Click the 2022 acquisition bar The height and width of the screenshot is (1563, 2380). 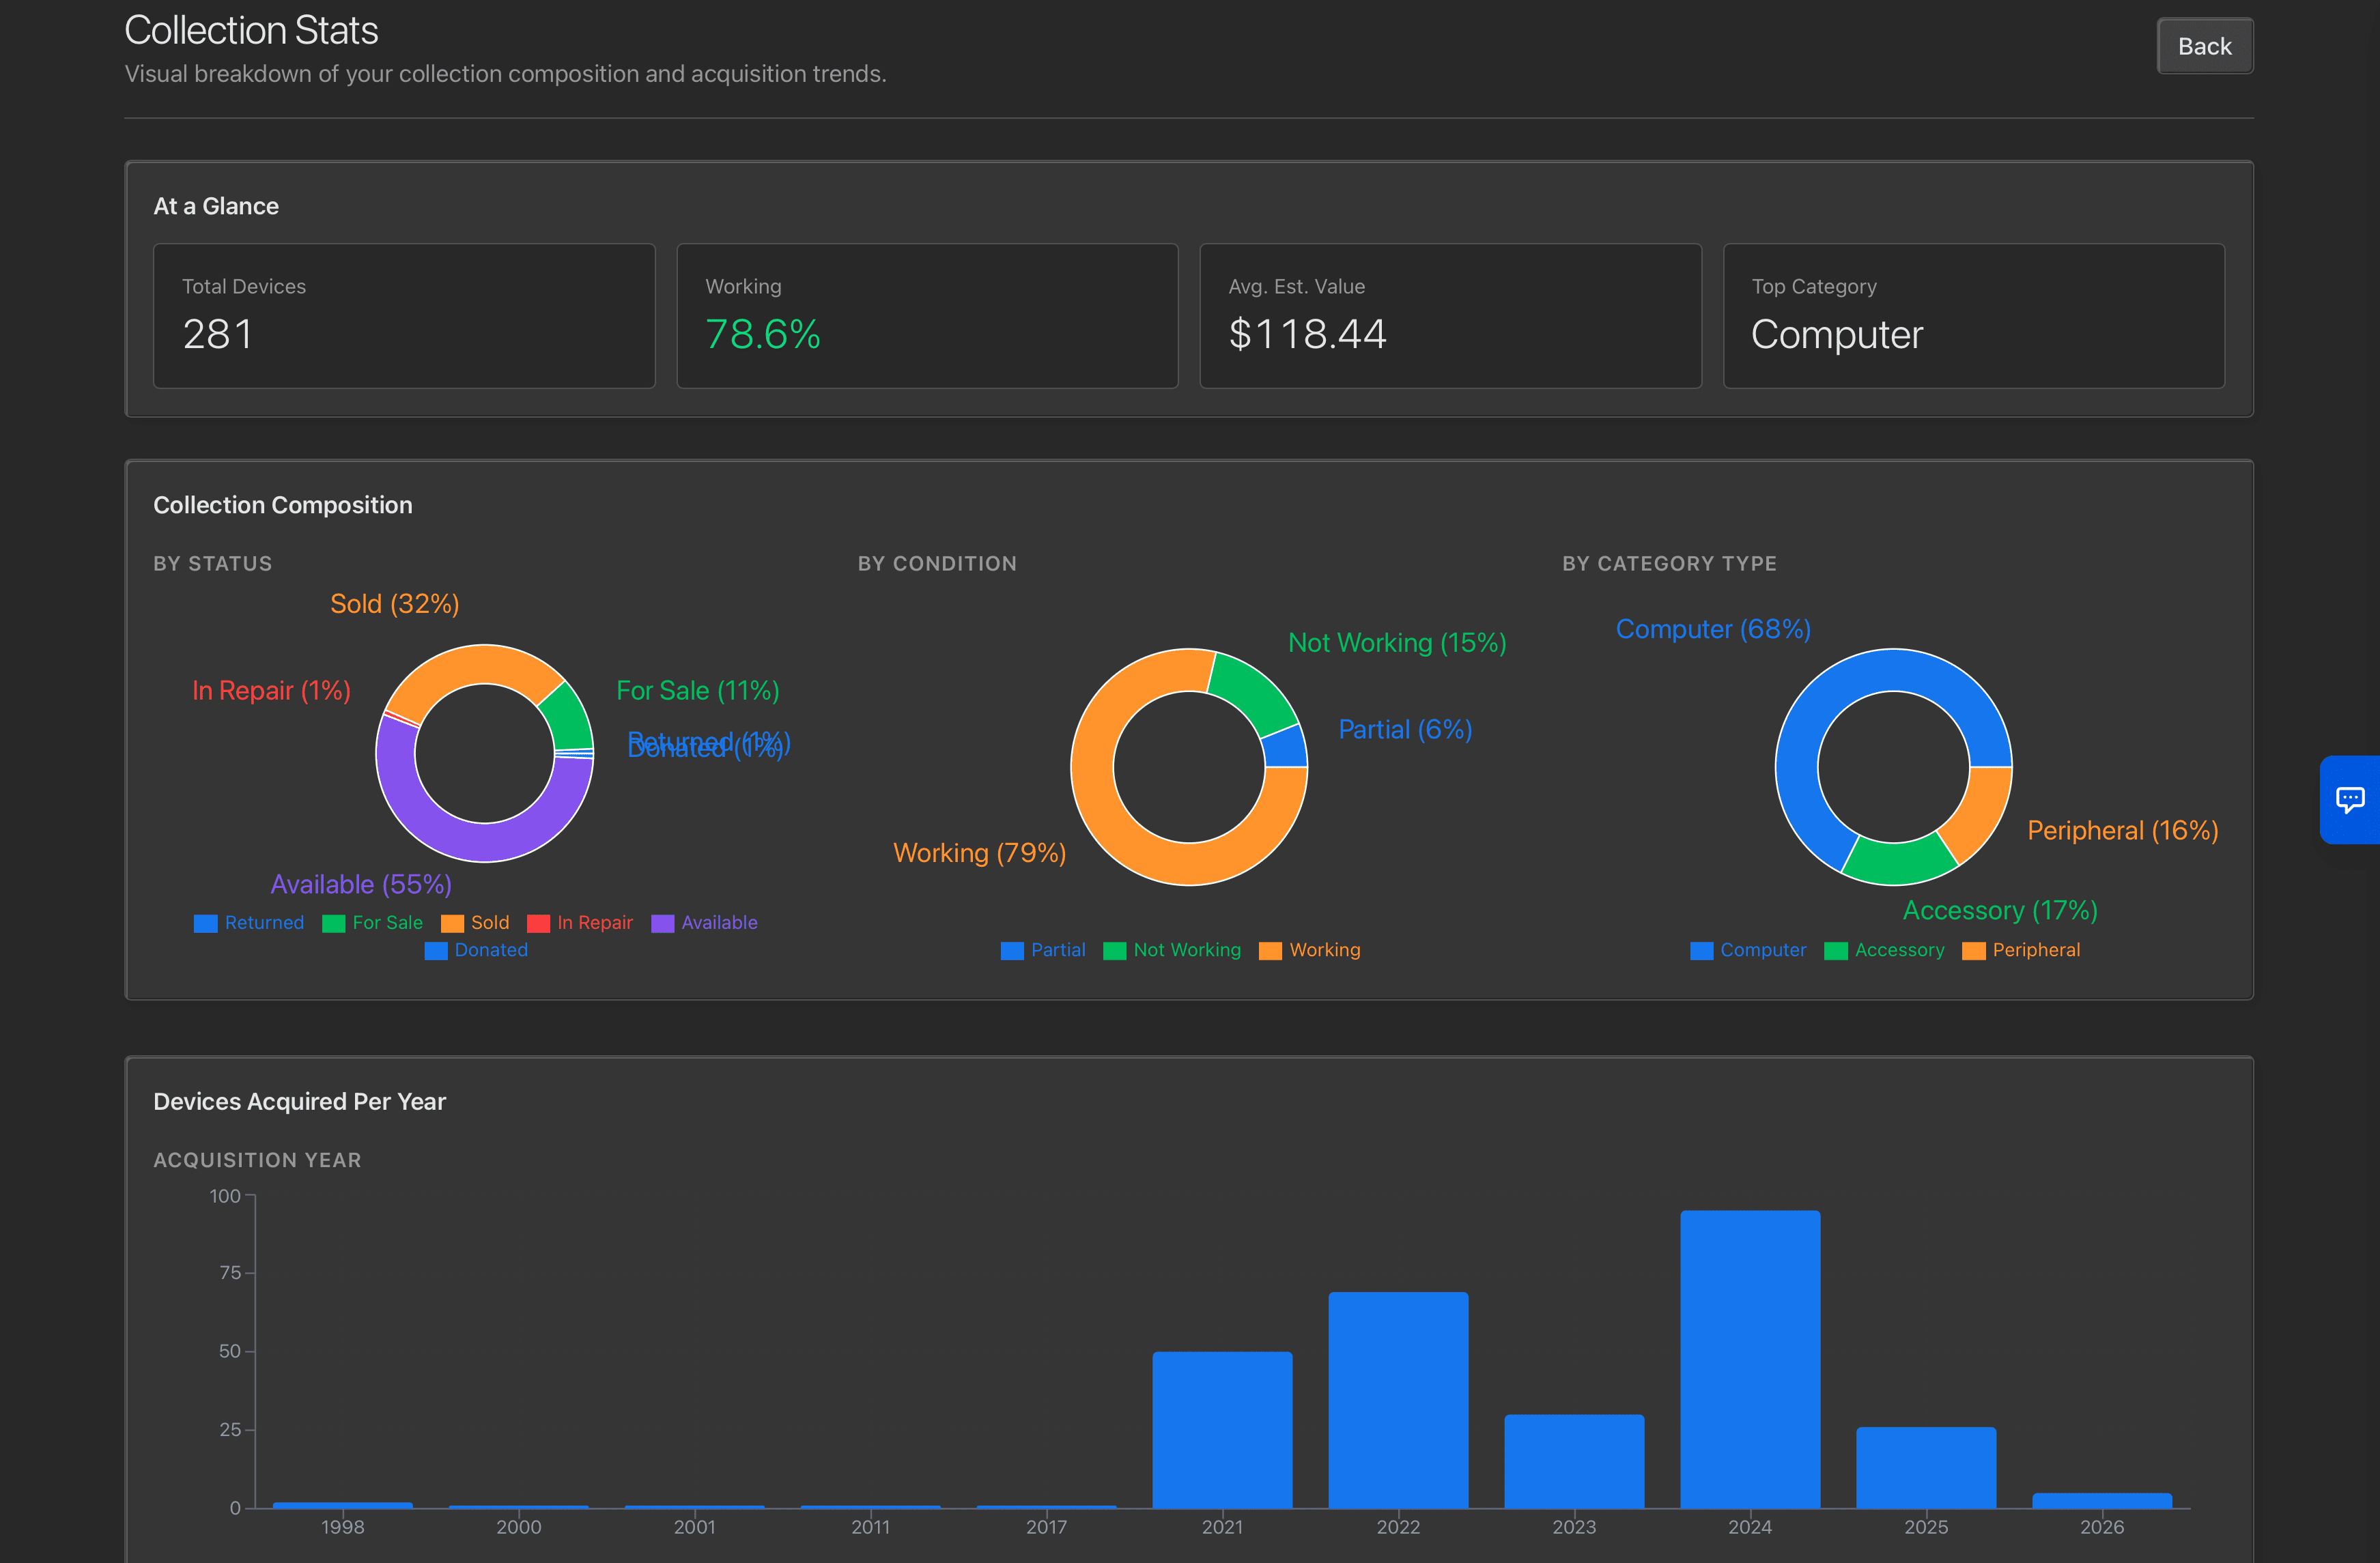[x=1398, y=1400]
